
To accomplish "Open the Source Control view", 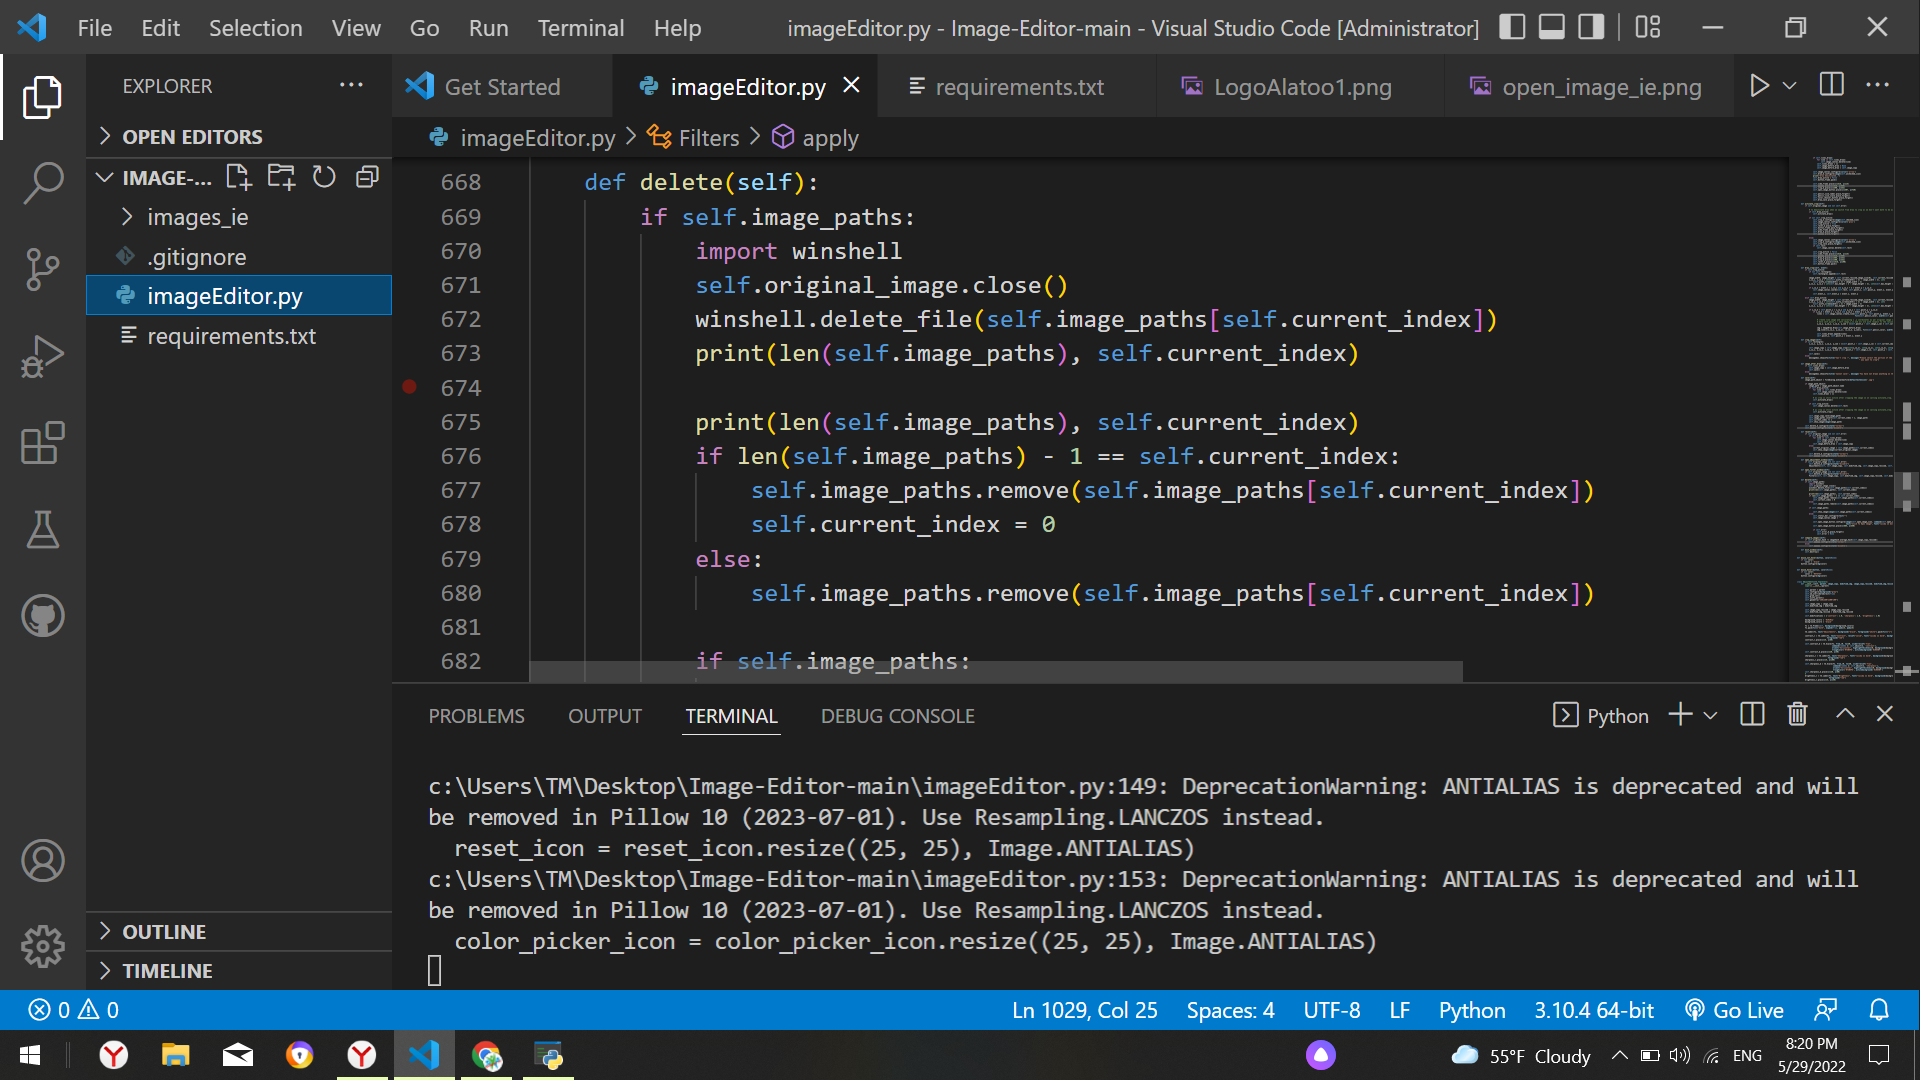I will point(43,269).
